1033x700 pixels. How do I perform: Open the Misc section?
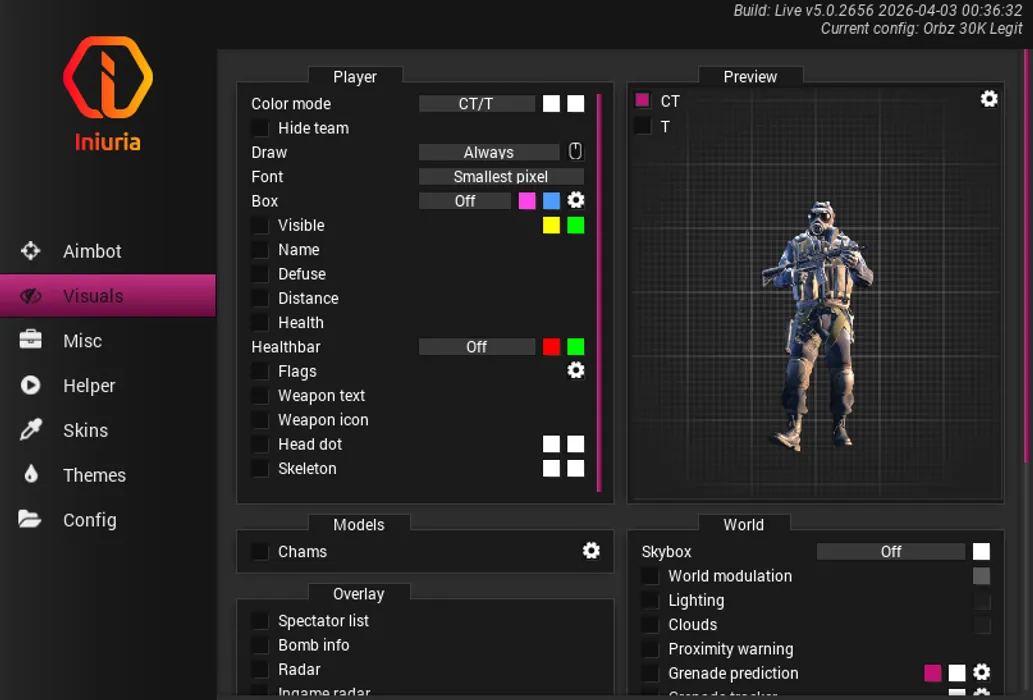(x=108, y=340)
